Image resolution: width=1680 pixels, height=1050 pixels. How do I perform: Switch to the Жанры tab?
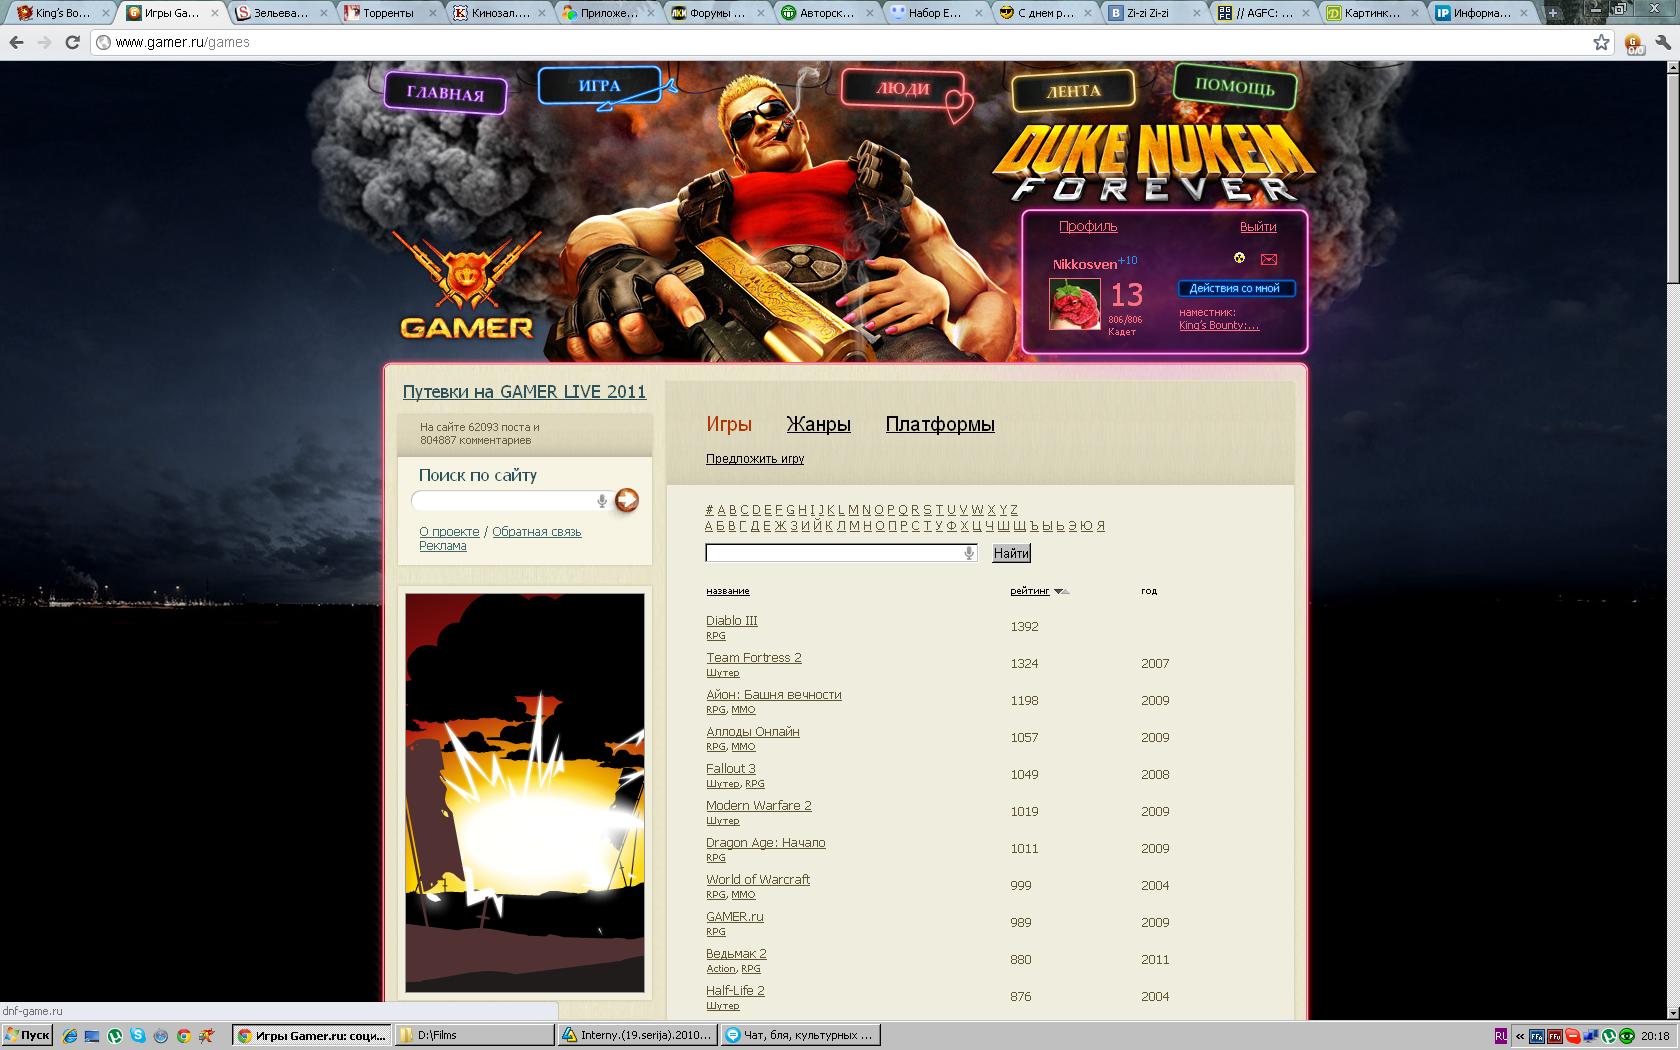tap(818, 424)
